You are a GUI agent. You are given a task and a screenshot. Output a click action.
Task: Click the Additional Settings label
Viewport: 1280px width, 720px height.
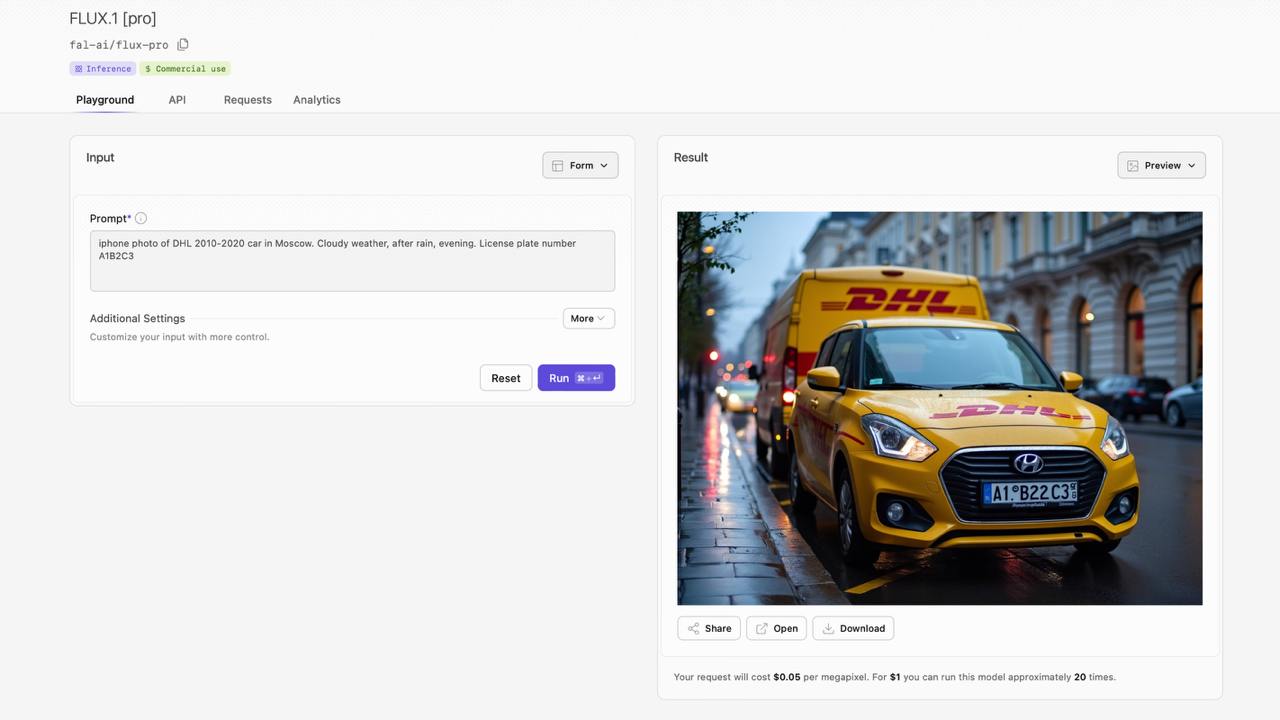pyautogui.click(x=137, y=318)
